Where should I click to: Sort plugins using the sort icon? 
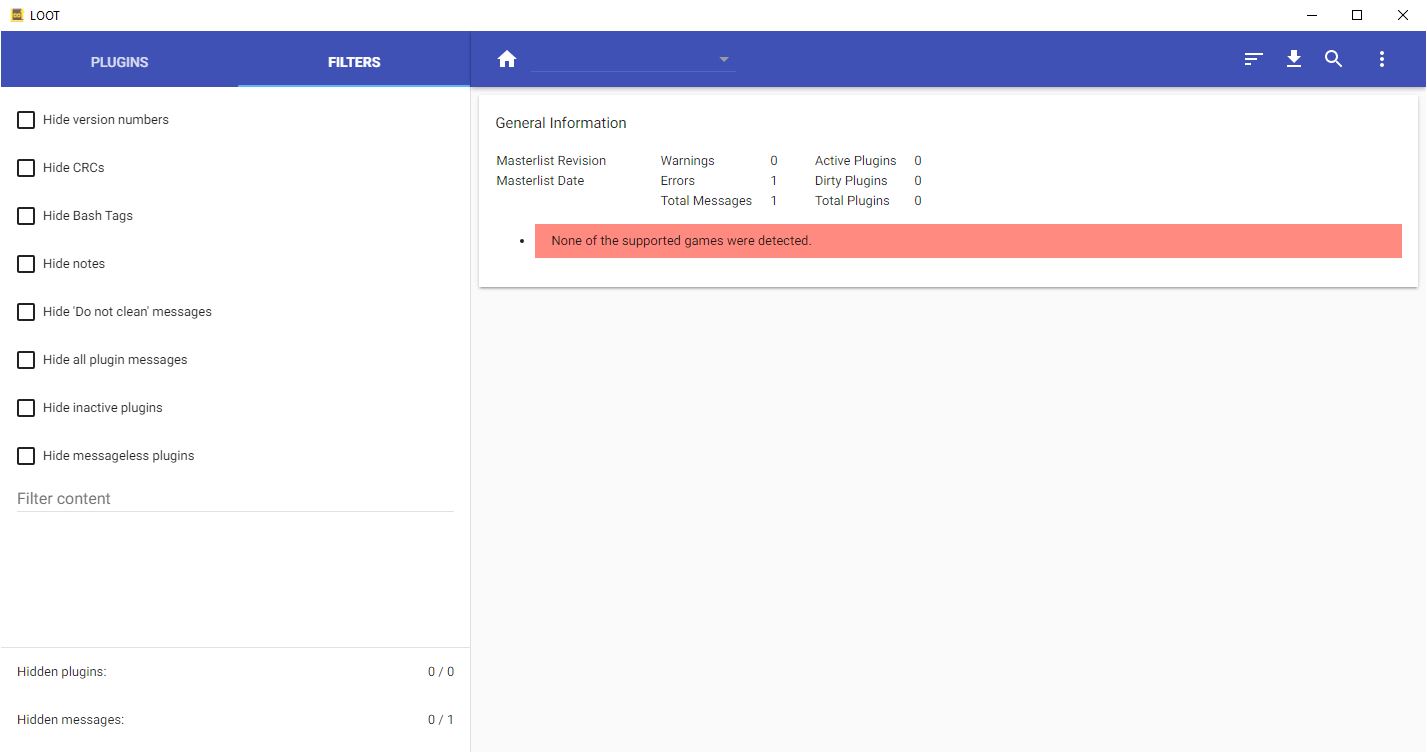(x=1253, y=59)
